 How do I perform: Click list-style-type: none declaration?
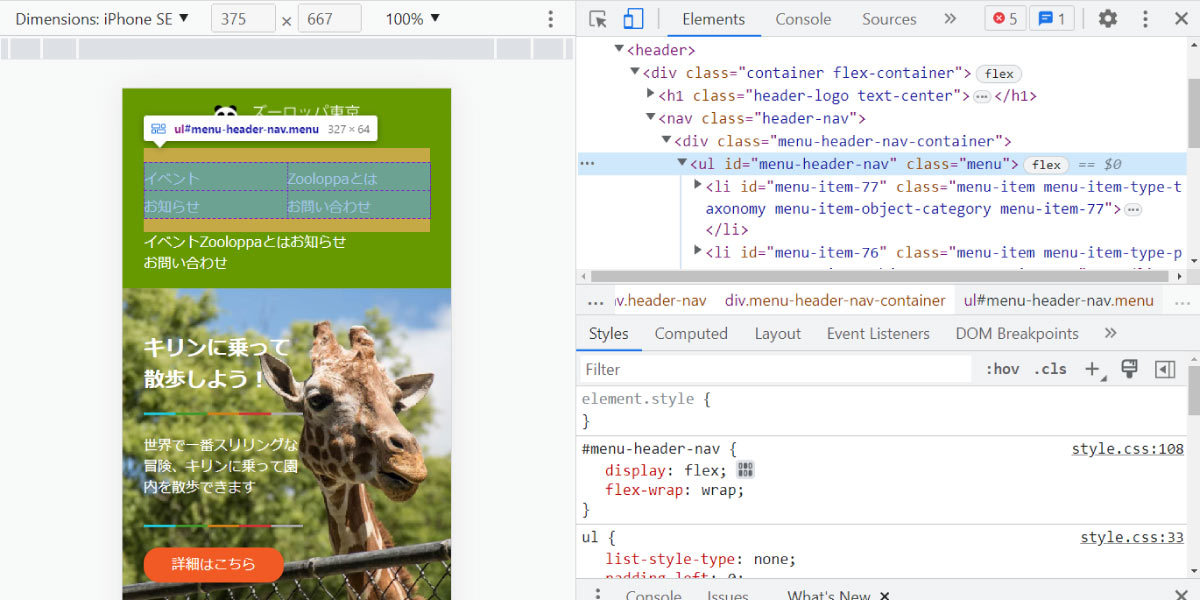[x=700, y=559]
